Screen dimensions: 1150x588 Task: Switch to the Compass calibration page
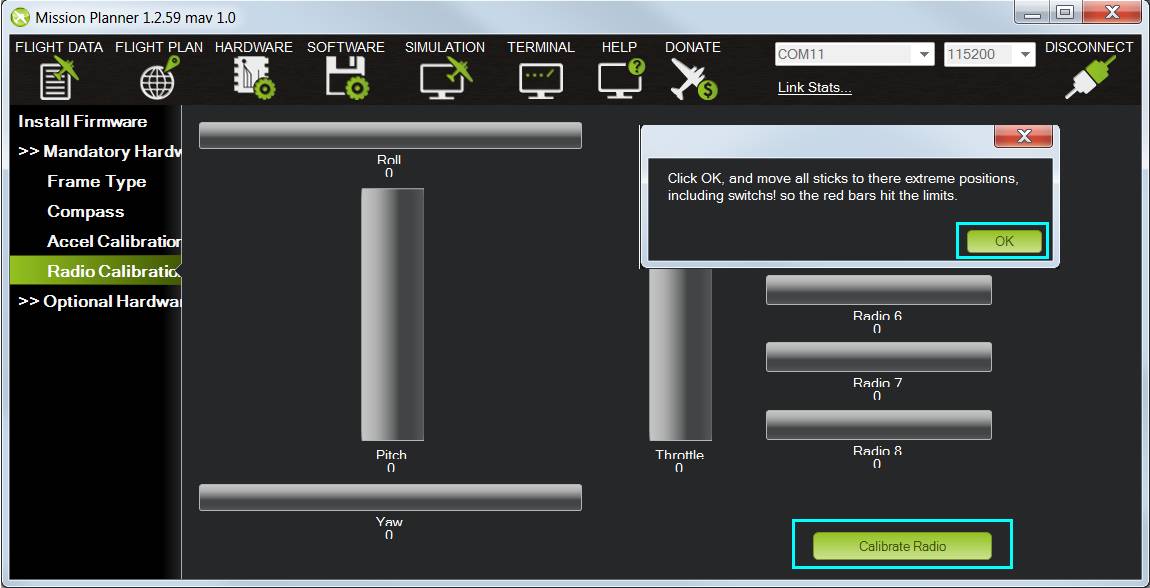[x=86, y=211]
